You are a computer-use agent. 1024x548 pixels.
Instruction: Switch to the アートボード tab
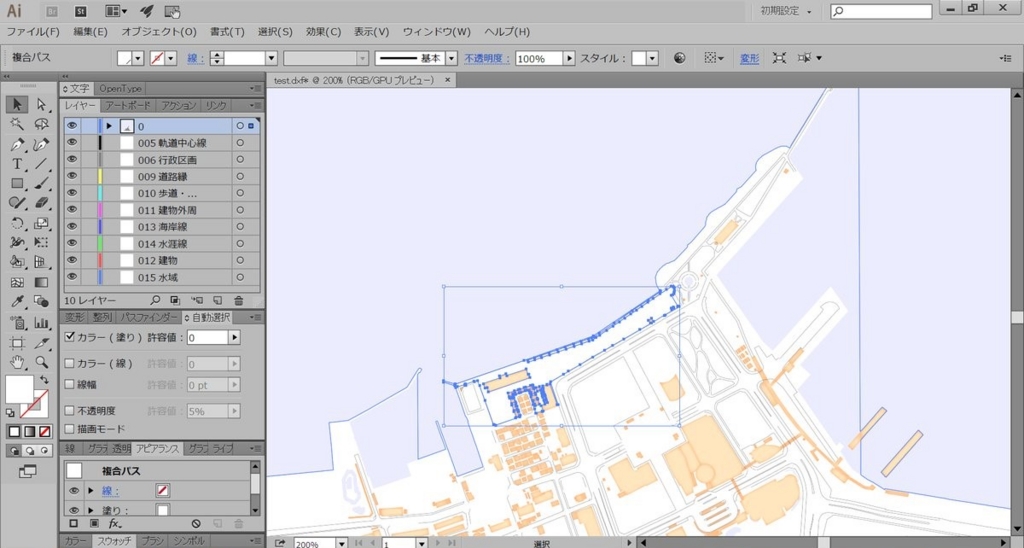128,105
